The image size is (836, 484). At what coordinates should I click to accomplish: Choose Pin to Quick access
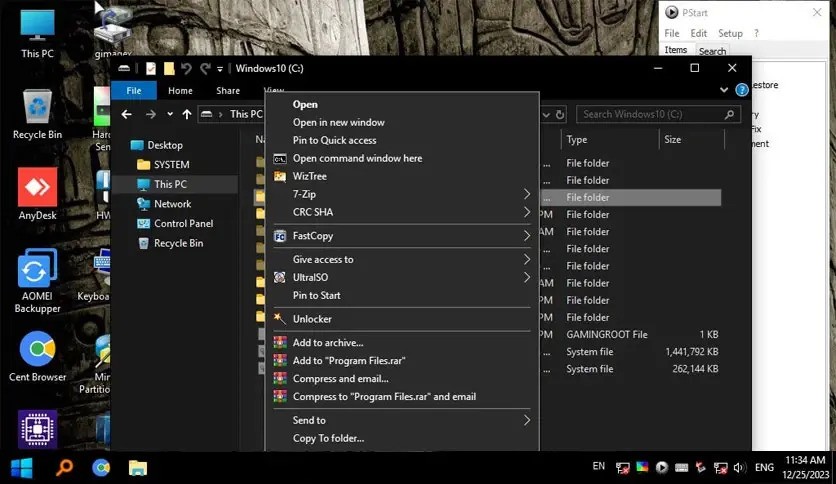334,140
